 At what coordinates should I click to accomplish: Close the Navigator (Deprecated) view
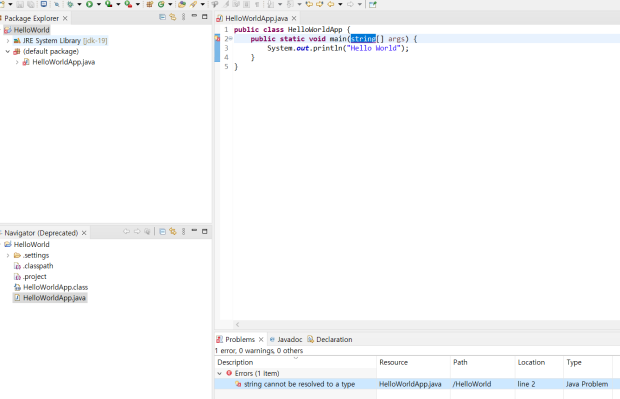pos(84,233)
